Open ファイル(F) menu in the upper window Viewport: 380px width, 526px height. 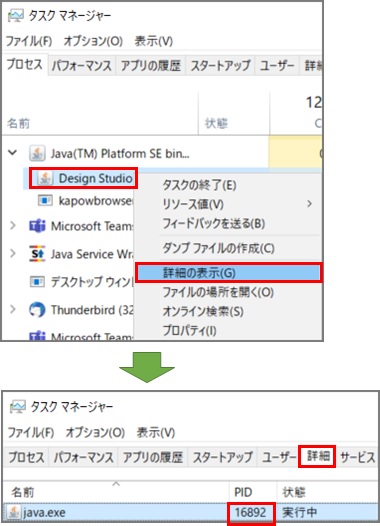(29, 41)
